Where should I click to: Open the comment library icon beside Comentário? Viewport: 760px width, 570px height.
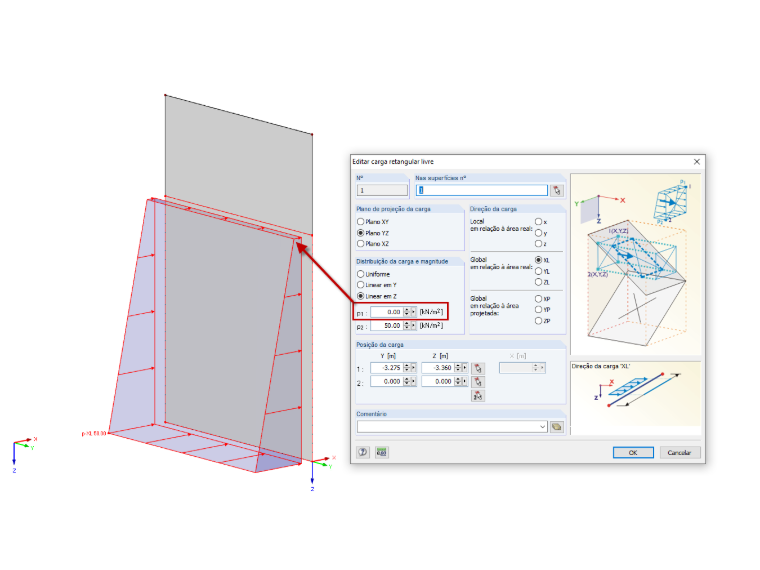[x=557, y=427]
